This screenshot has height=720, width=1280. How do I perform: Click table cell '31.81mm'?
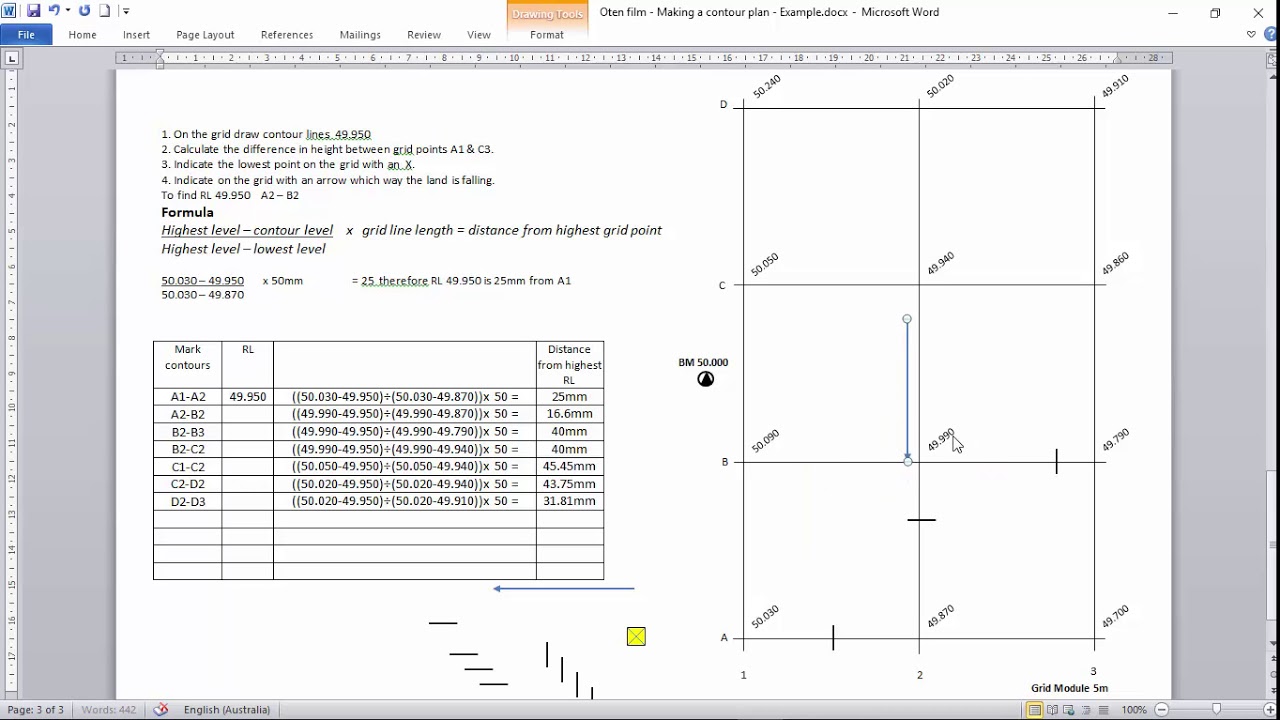click(x=569, y=501)
